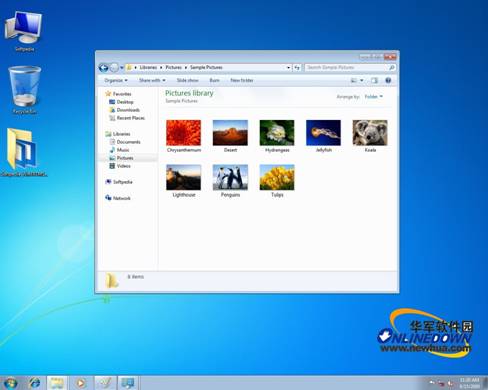This screenshot has width=488, height=390.
Task: Click the folder icon on the desktop
Action: click(x=23, y=152)
